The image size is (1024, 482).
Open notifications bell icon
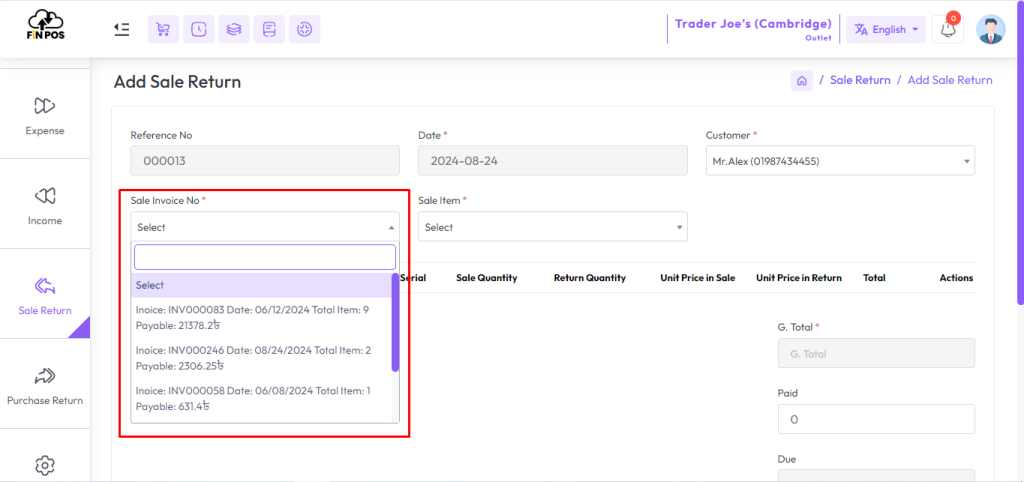click(x=948, y=29)
